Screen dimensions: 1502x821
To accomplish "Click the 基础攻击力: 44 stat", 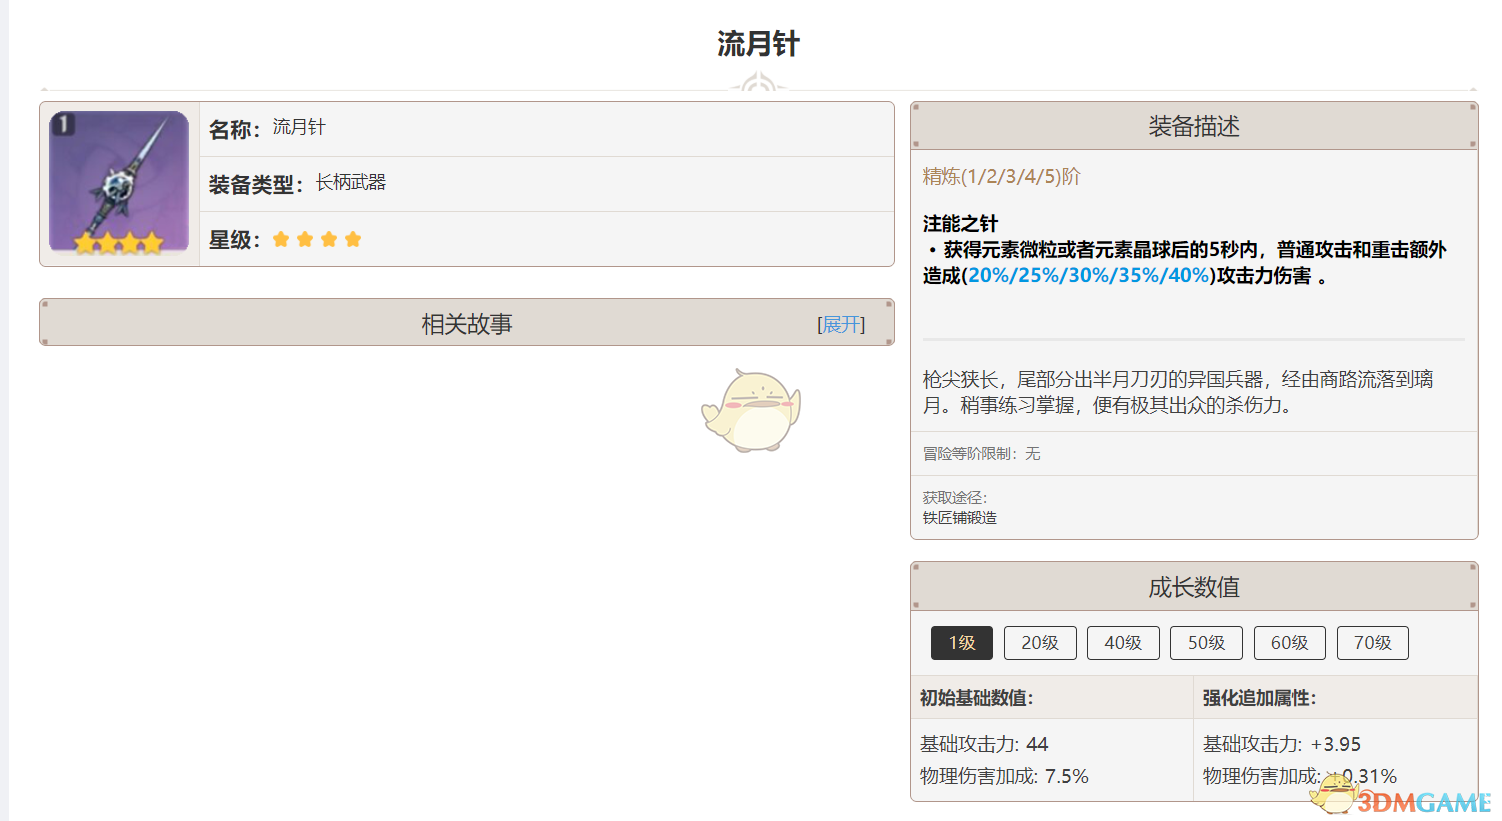I will [984, 744].
